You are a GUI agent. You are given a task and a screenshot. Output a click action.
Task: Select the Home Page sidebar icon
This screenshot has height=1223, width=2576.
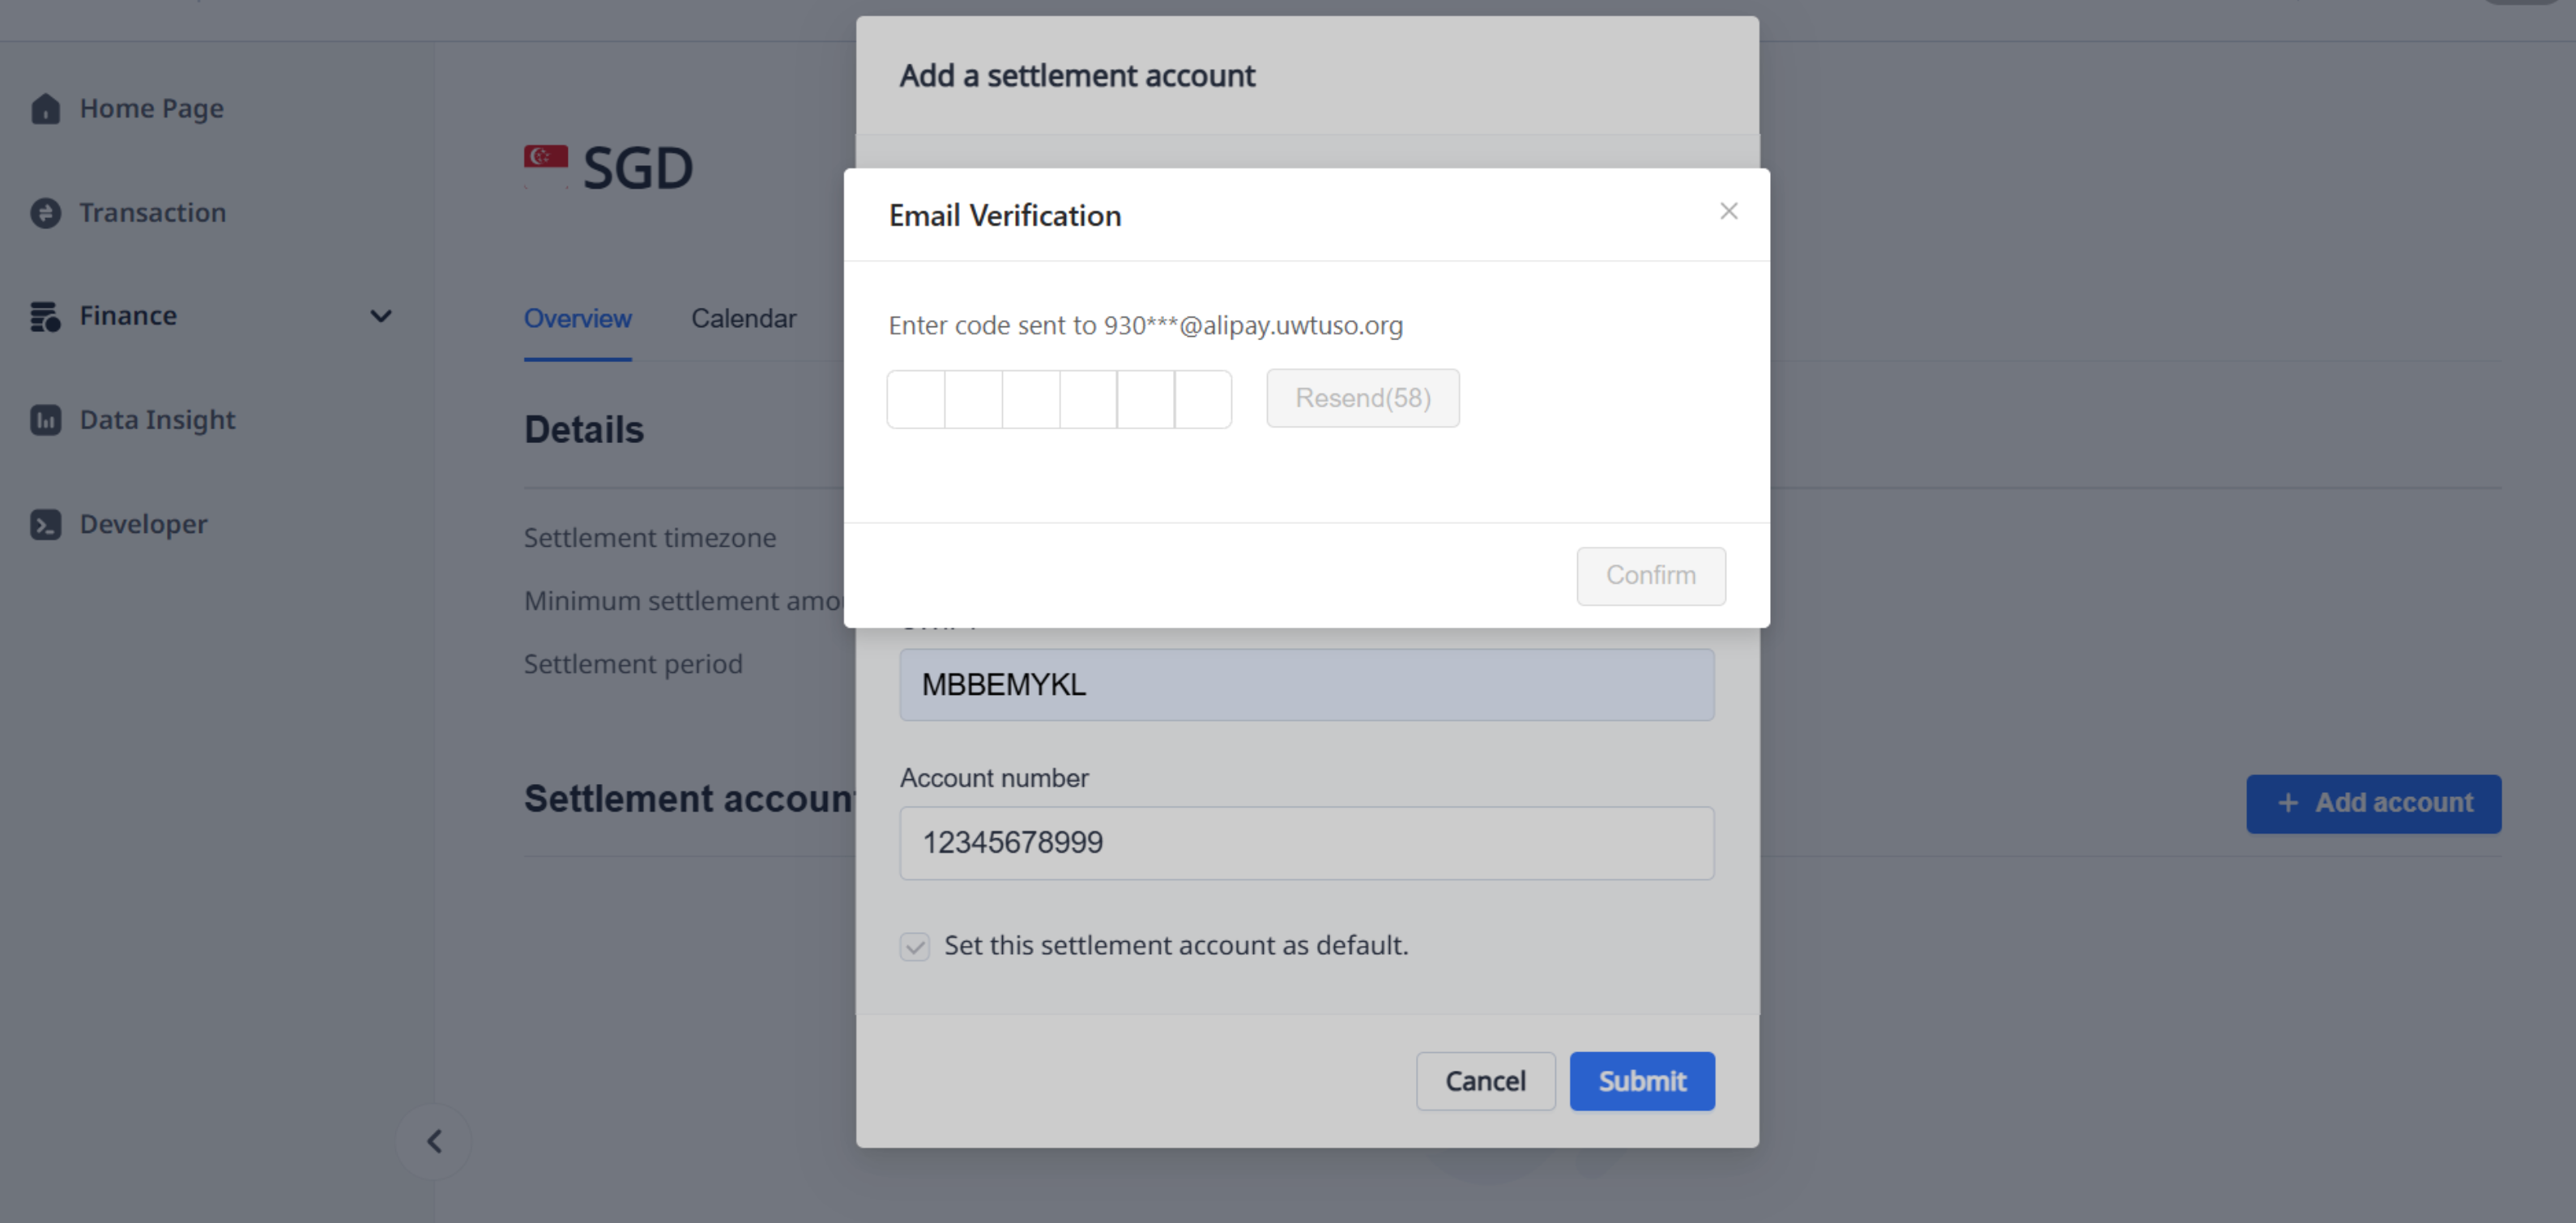[x=45, y=109]
